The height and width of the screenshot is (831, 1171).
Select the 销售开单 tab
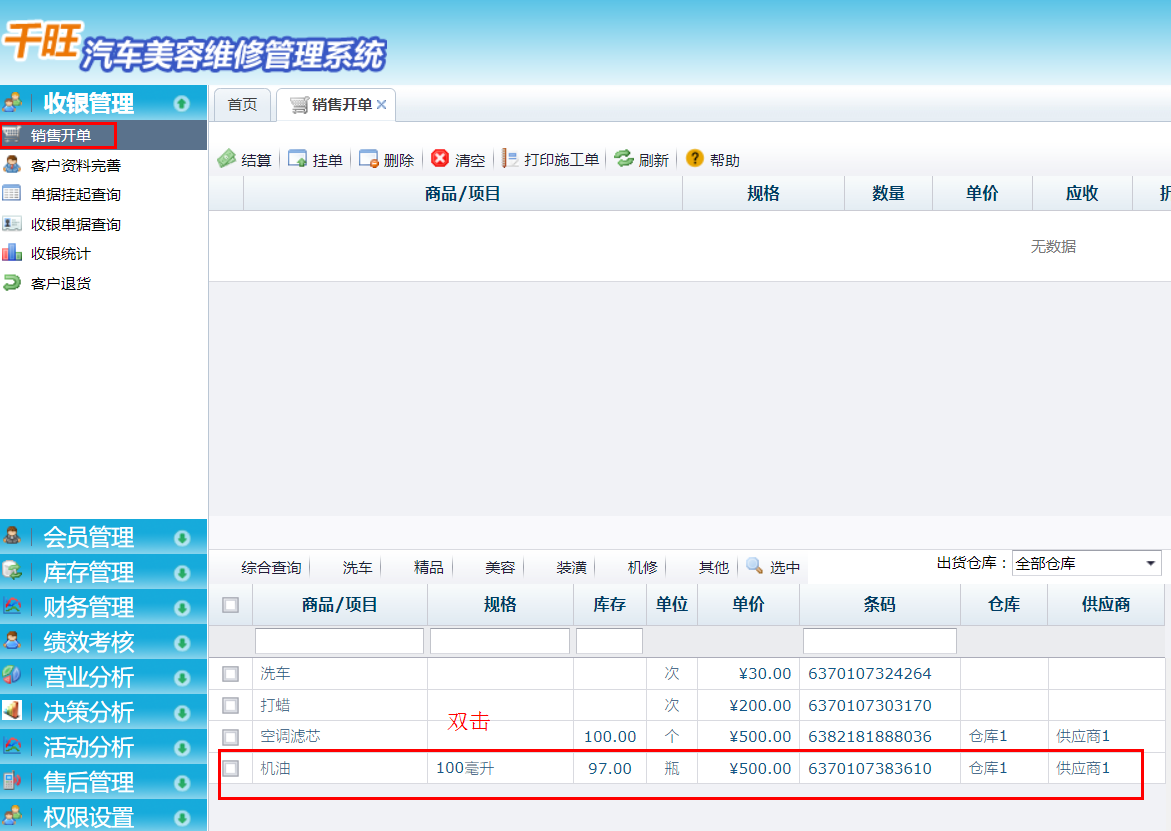[335, 105]
